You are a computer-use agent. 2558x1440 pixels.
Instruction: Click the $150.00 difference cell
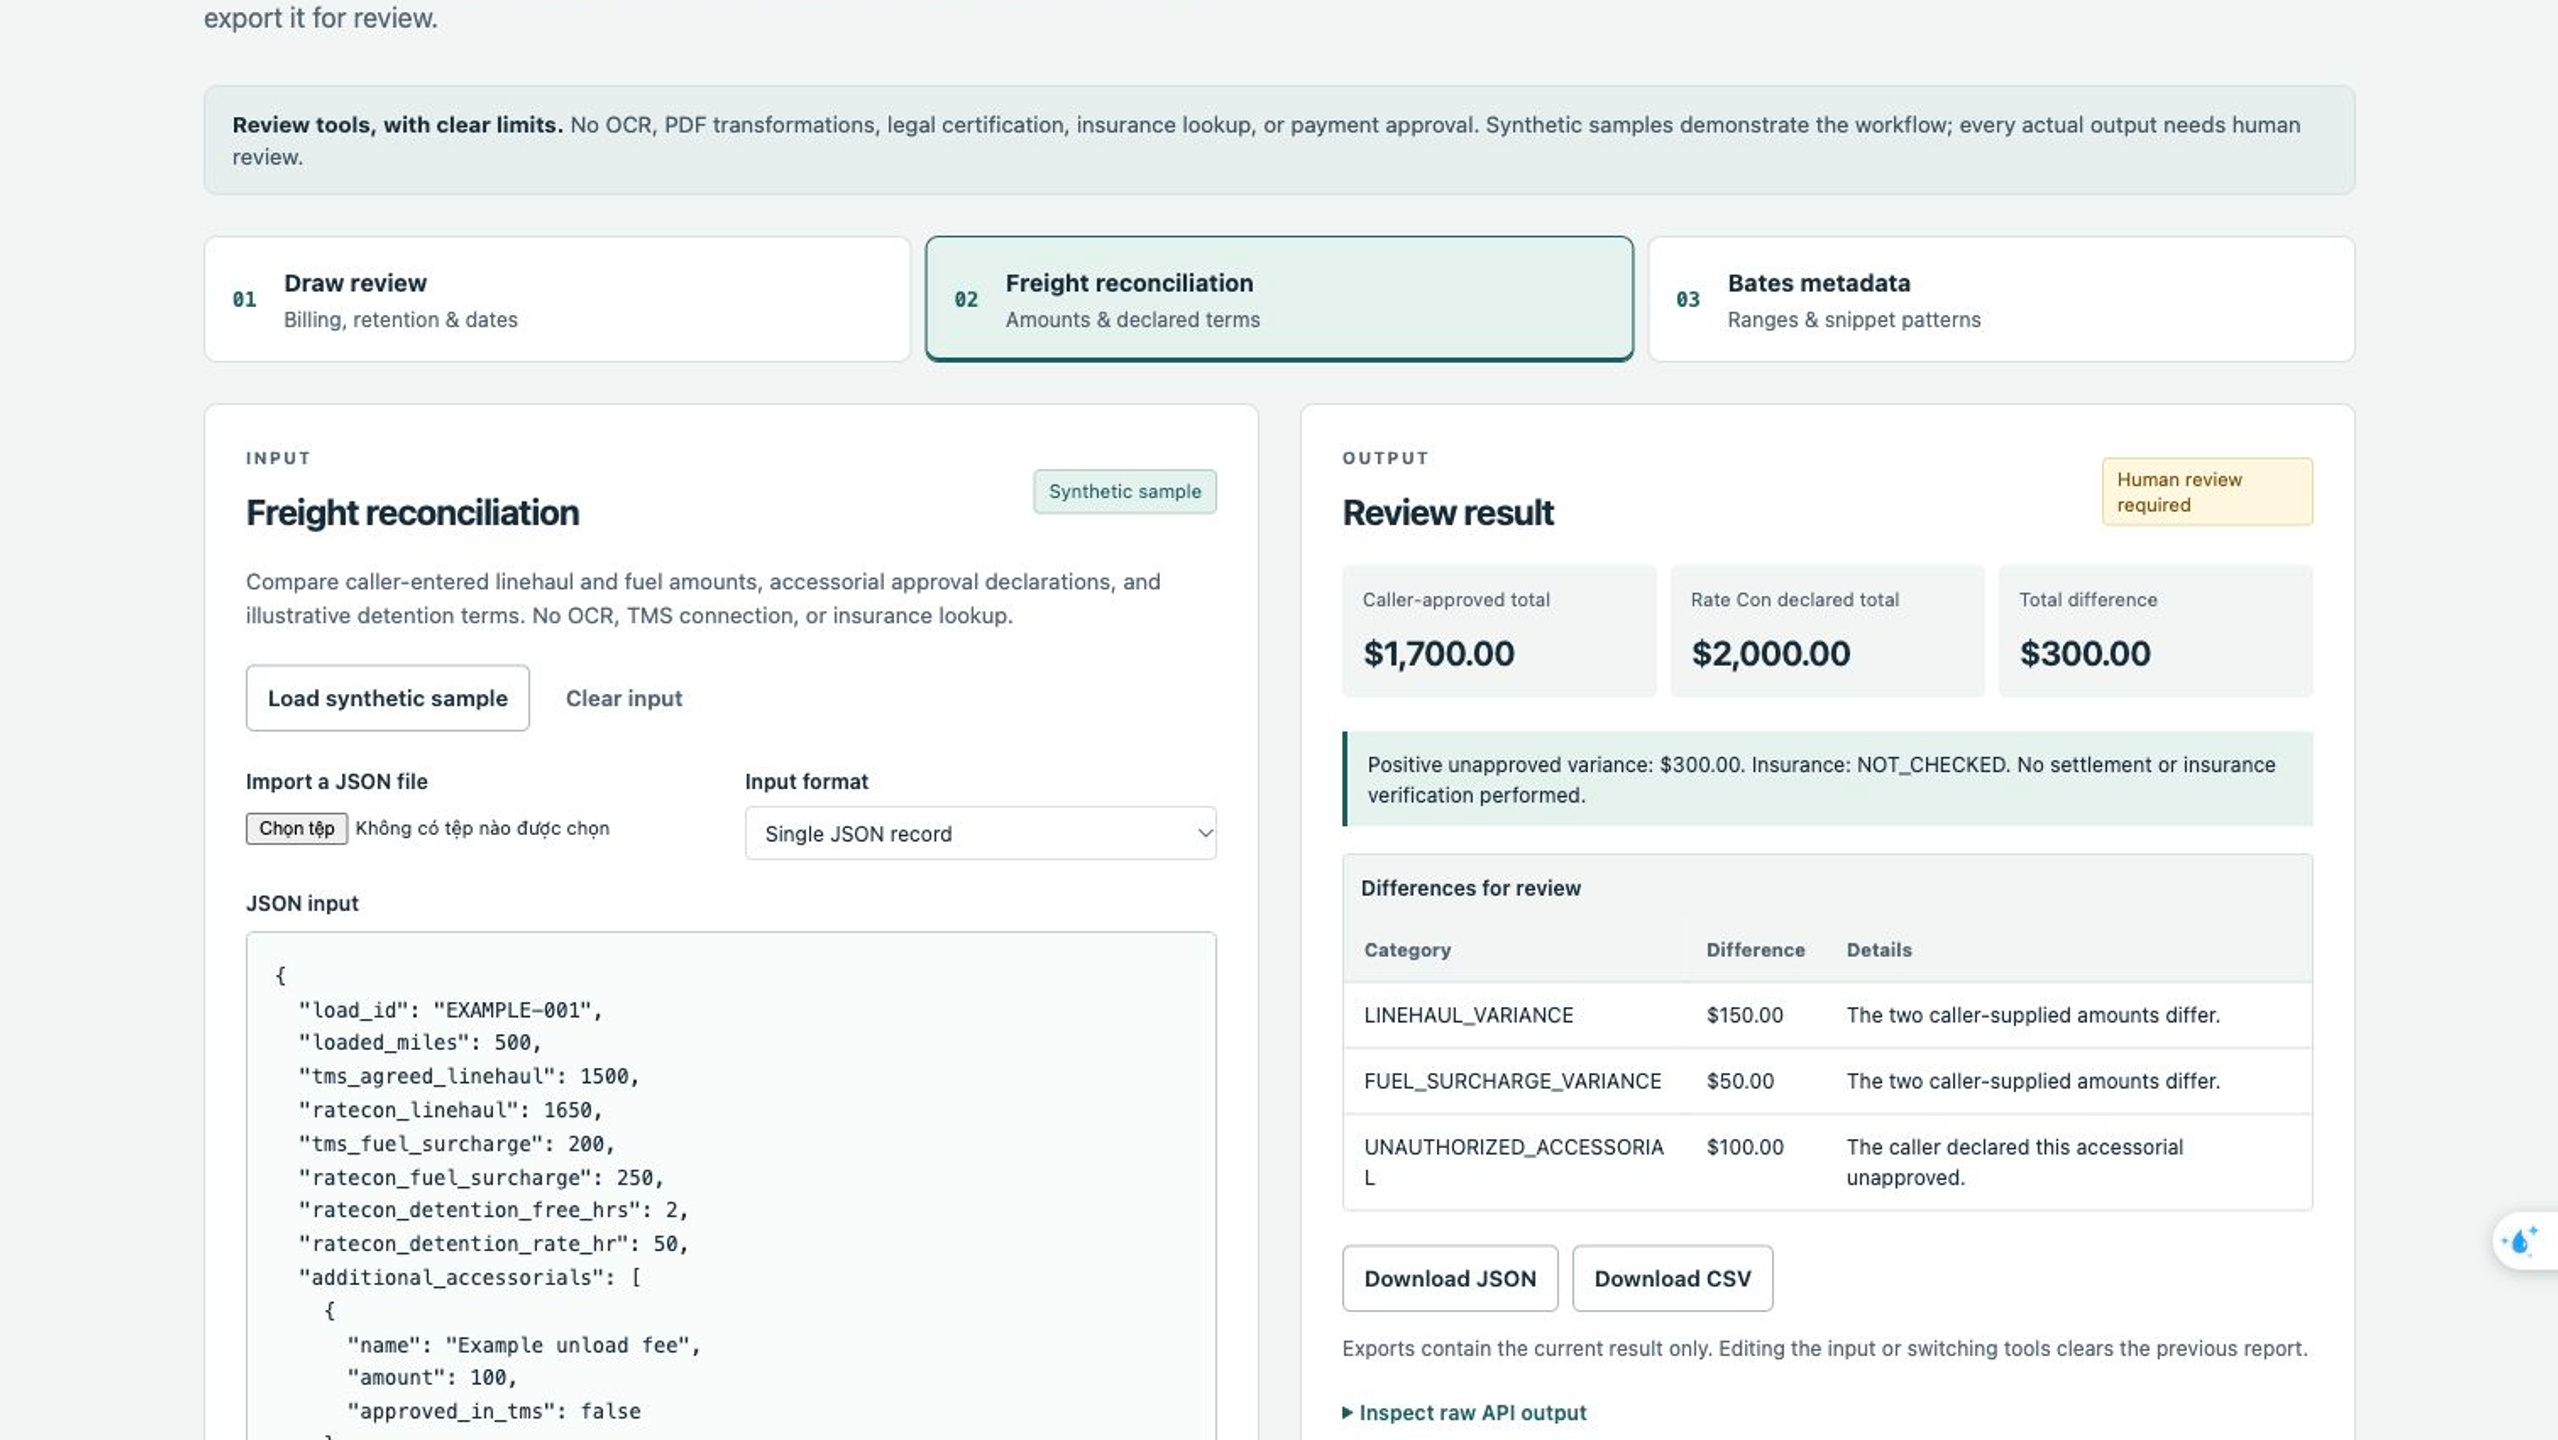pyautogui.click(x=1744, y=1015)
